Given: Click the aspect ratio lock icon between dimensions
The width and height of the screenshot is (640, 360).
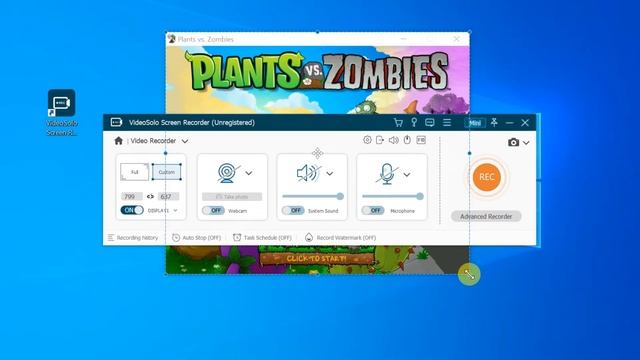Looking at the screenshot, I should click(x=150, y=196).
